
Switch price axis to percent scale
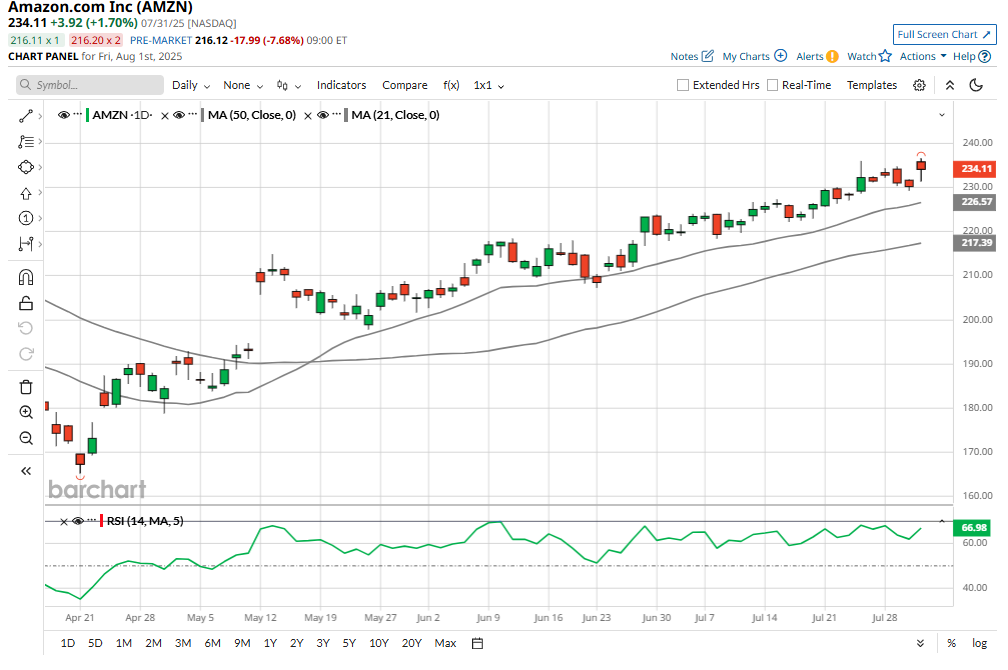[x=951, y=643]
